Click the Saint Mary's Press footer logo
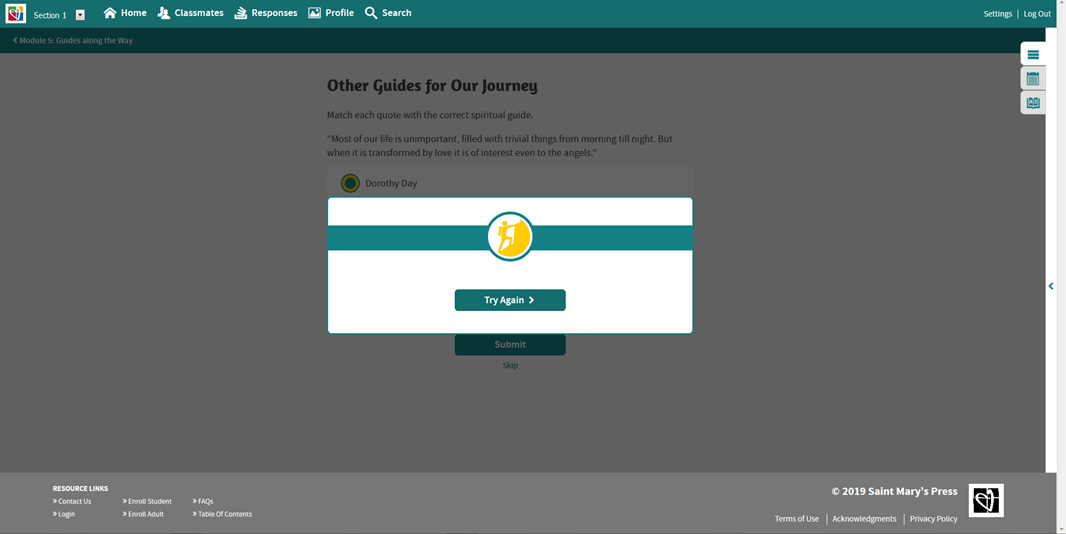The image size is (1066, 534). 986,501
